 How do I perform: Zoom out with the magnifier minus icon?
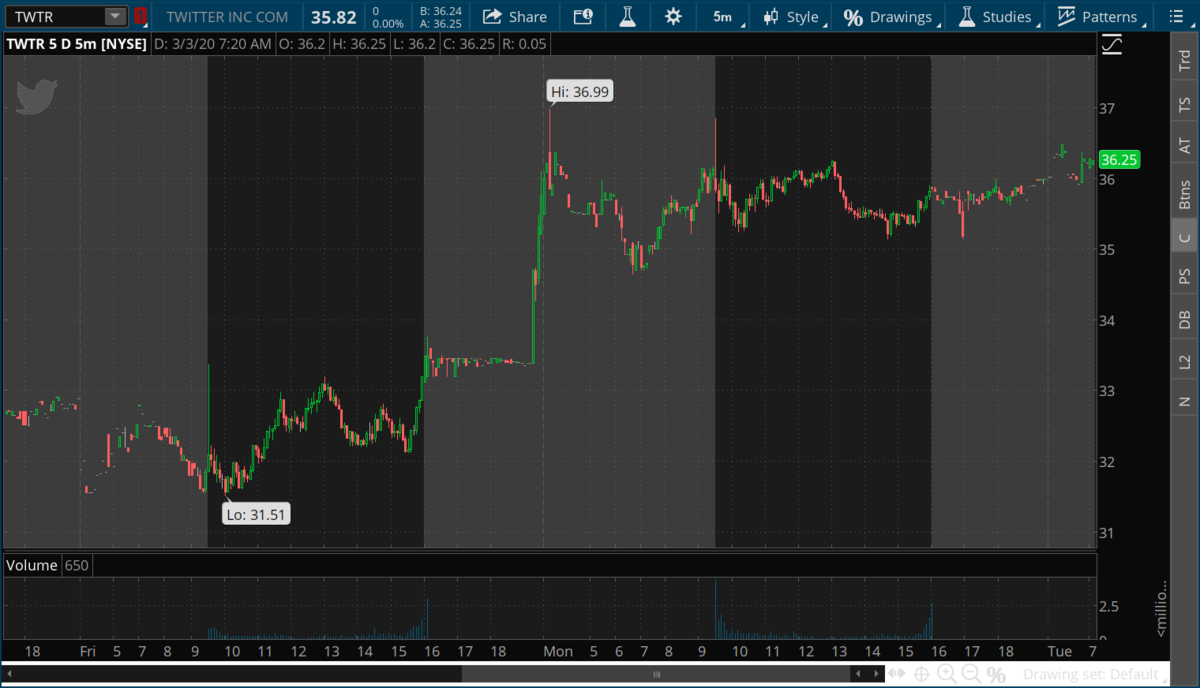pyautogui.click(x=971, y=675)
